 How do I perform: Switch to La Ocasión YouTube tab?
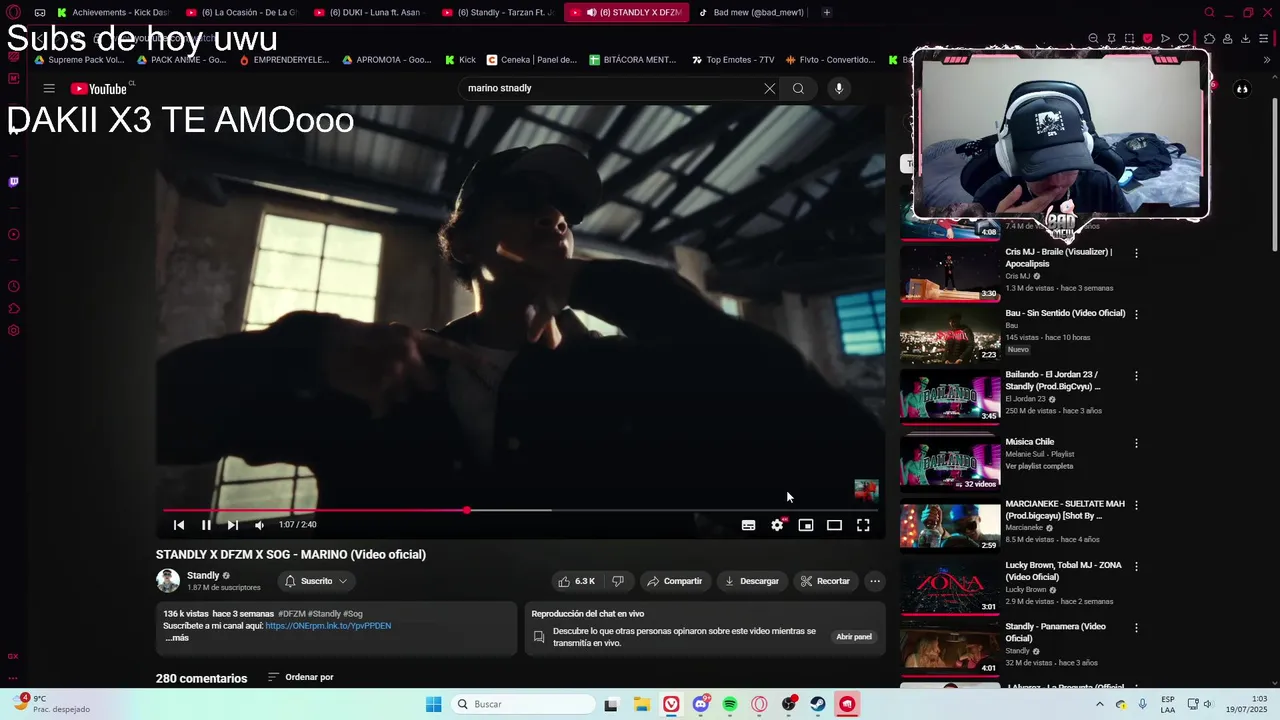[x=241, y=12]
